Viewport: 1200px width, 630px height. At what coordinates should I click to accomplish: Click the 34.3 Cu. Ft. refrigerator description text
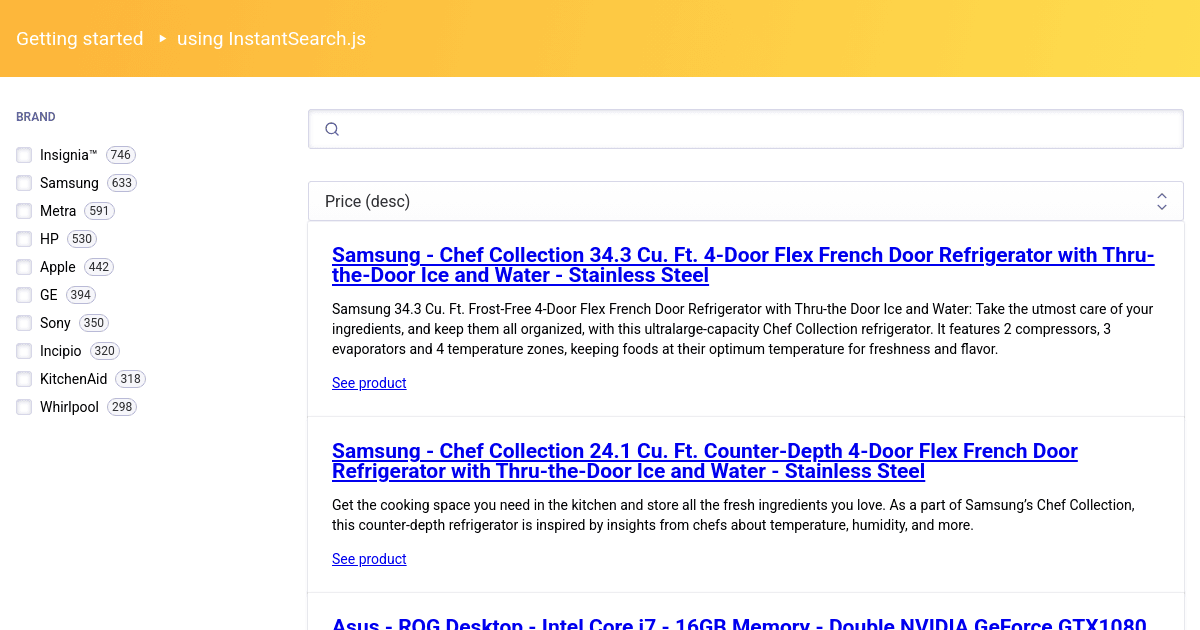pos(743,329)
